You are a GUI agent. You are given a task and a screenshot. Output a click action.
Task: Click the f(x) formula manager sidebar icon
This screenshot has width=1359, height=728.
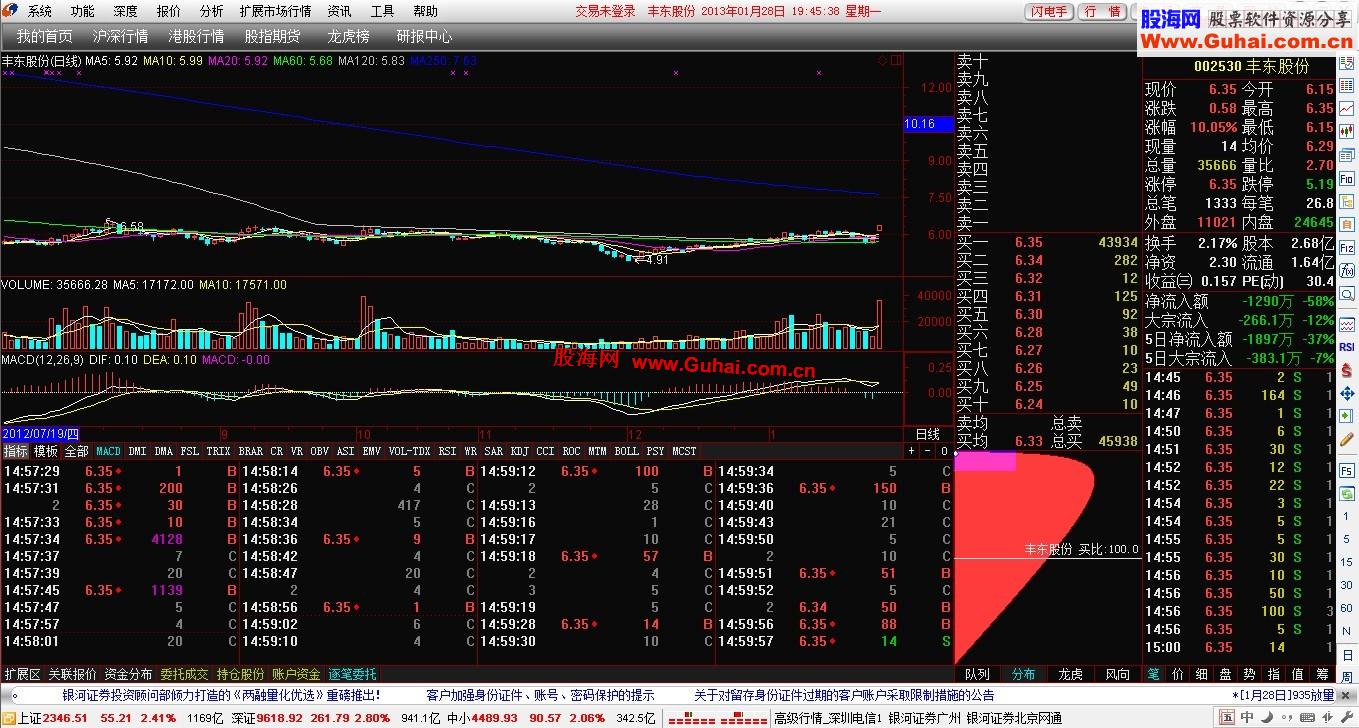(1347, 270)
